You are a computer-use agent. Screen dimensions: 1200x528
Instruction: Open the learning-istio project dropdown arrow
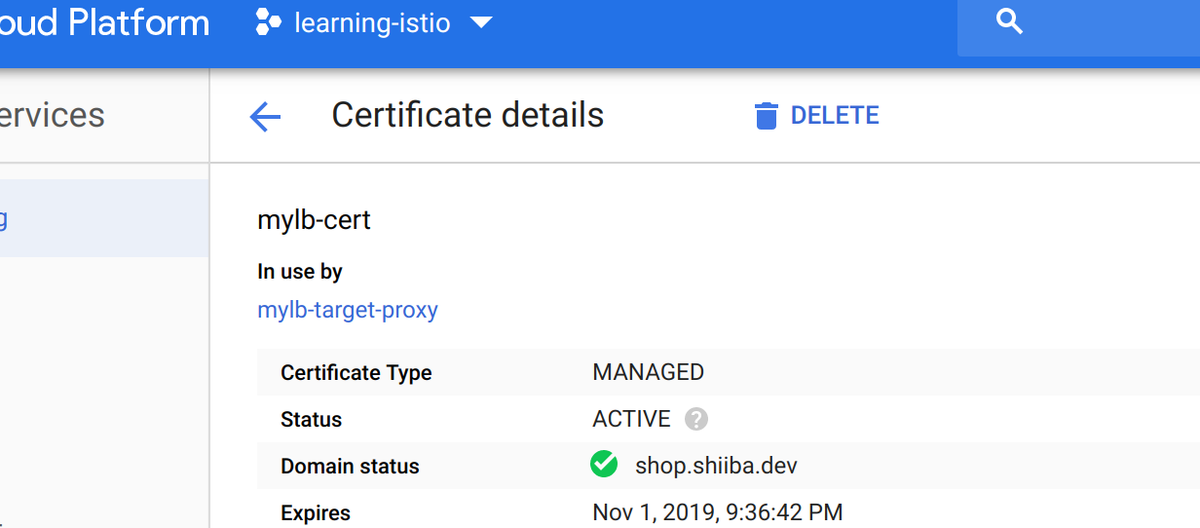pos(481,22)
